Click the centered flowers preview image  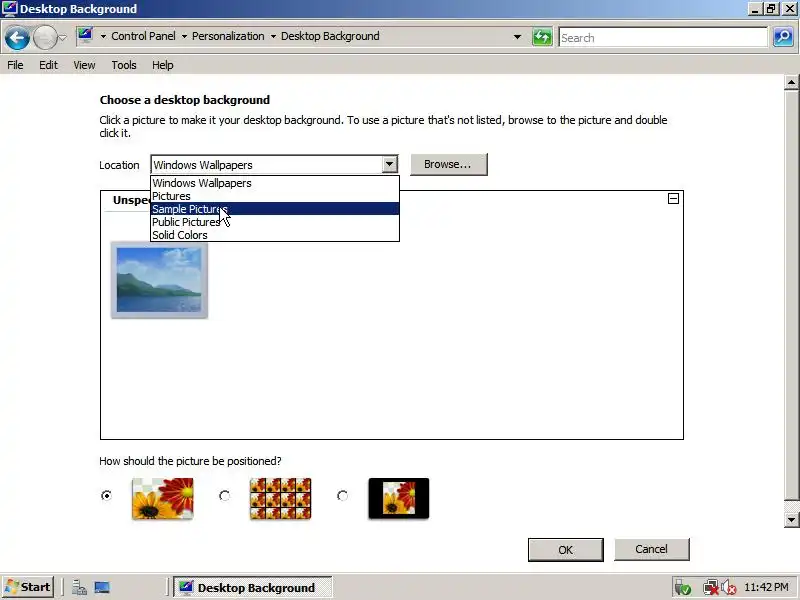(x=398, y=498)
